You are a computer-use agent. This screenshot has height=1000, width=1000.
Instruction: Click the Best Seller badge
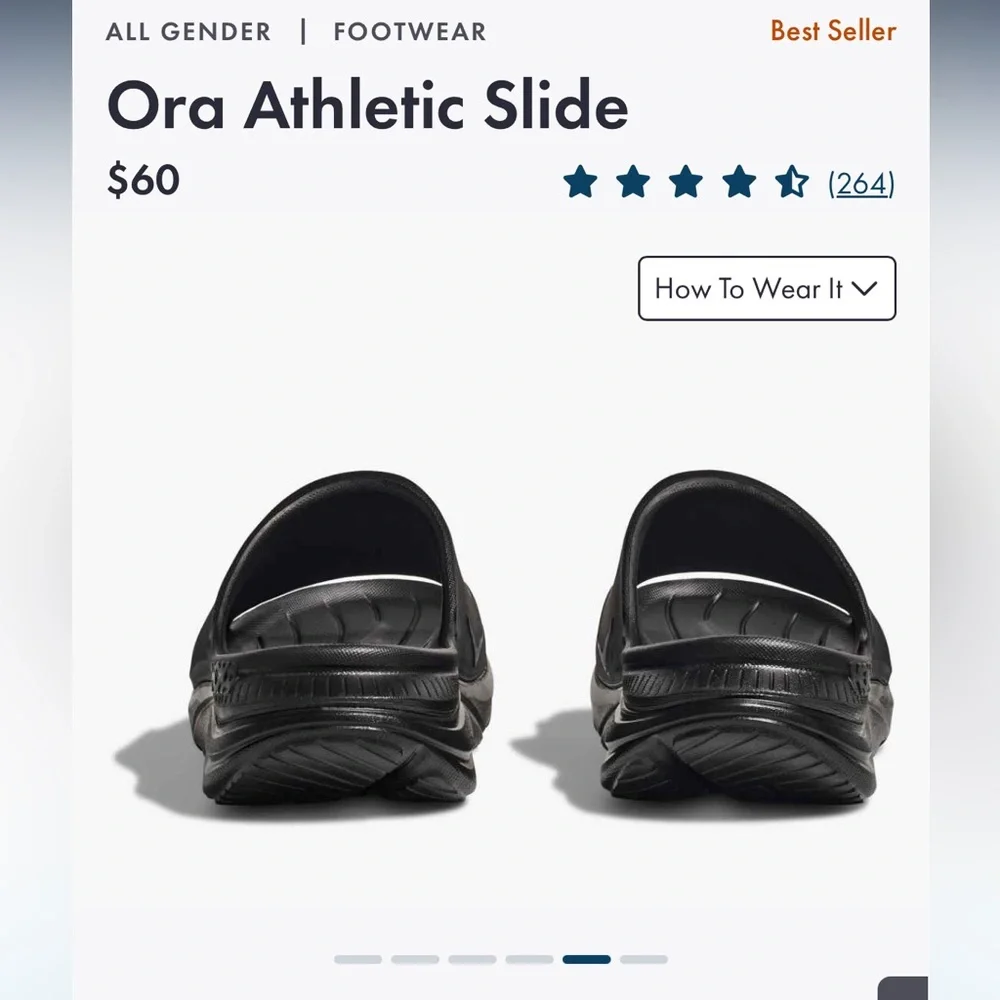(x=832, y=31)
